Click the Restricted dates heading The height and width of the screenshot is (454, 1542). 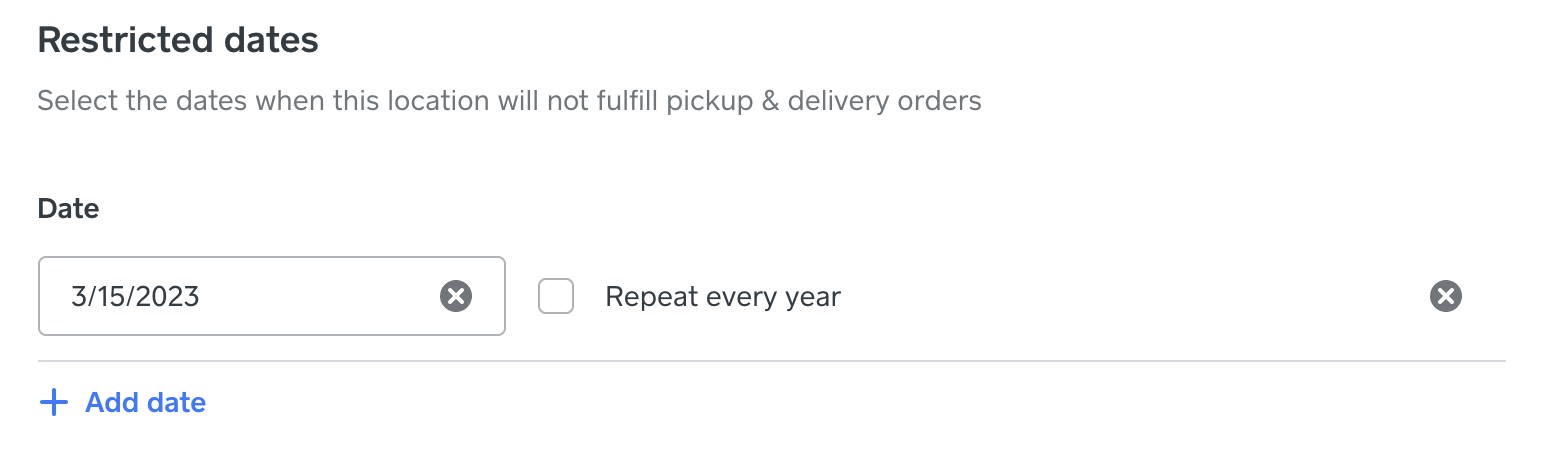click(x=178, y=40)
